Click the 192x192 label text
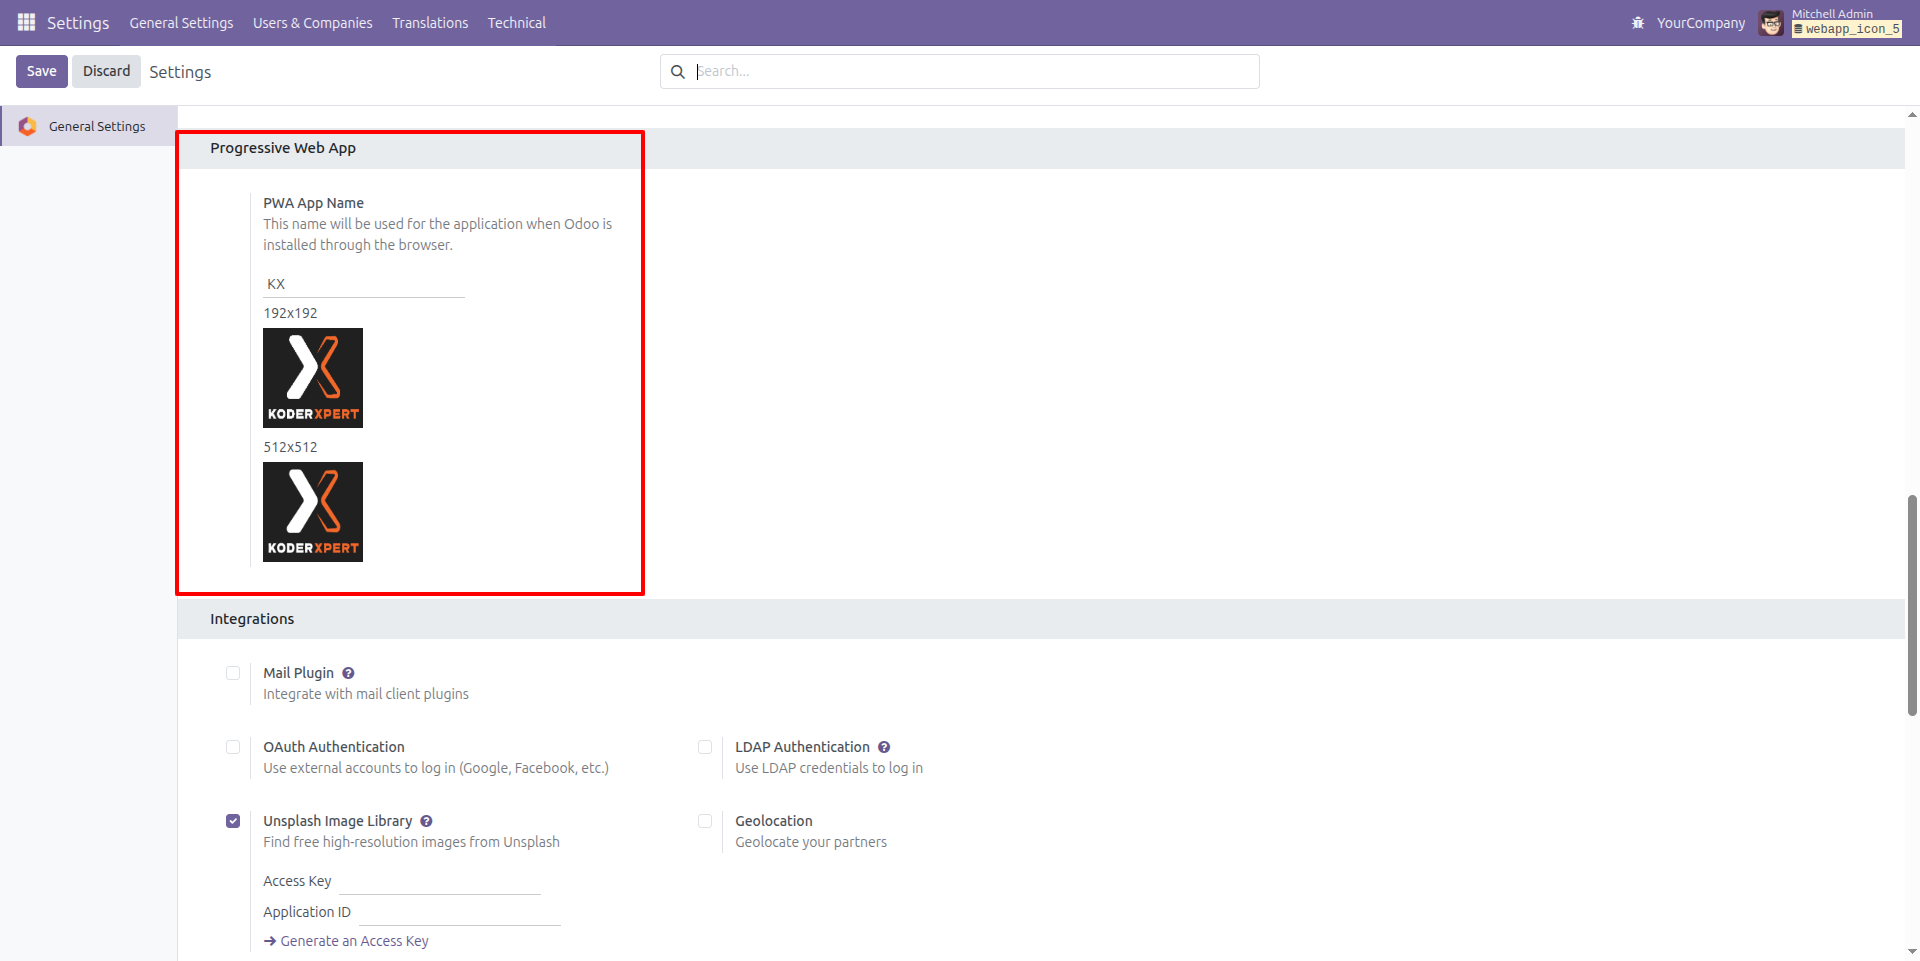 click(290, 313)
